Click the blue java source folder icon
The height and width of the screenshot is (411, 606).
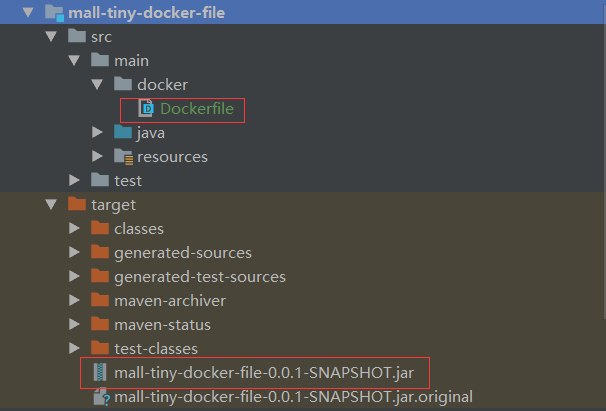point(123,133)
